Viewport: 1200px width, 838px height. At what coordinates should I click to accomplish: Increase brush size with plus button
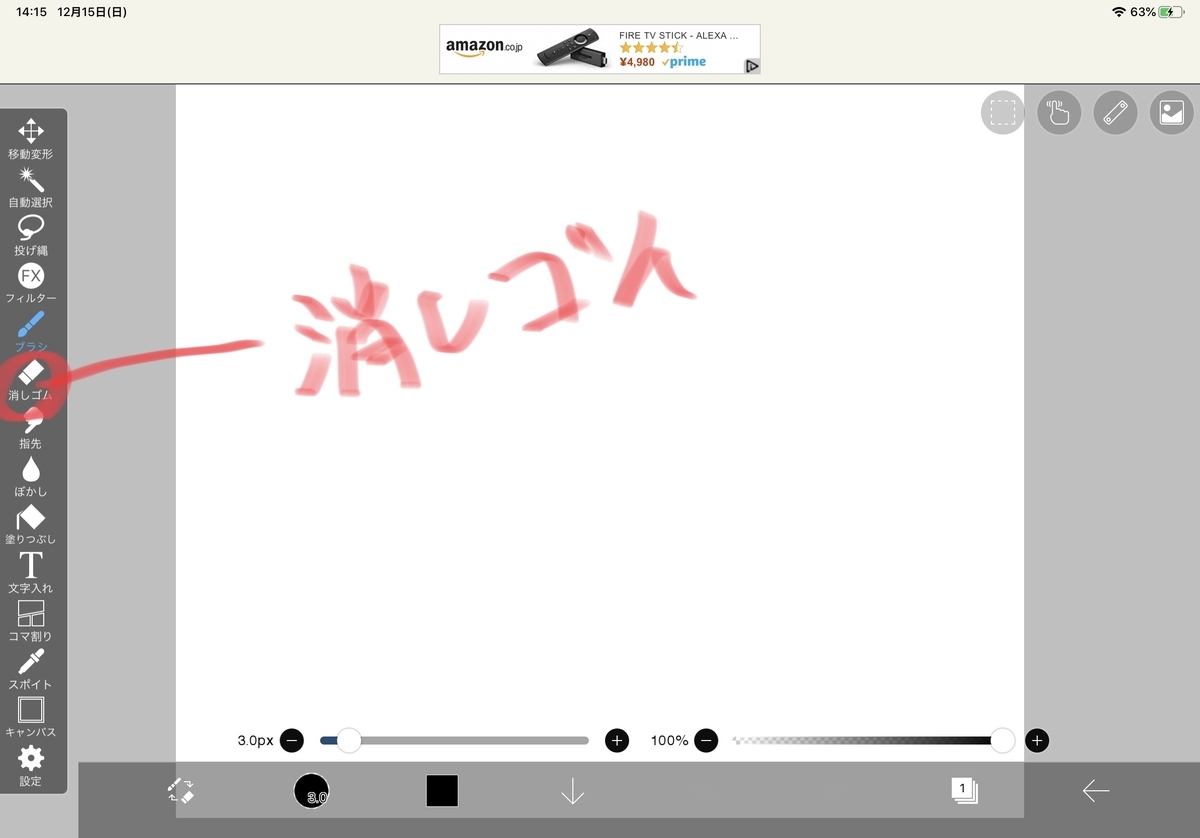[x=617, y=740]
